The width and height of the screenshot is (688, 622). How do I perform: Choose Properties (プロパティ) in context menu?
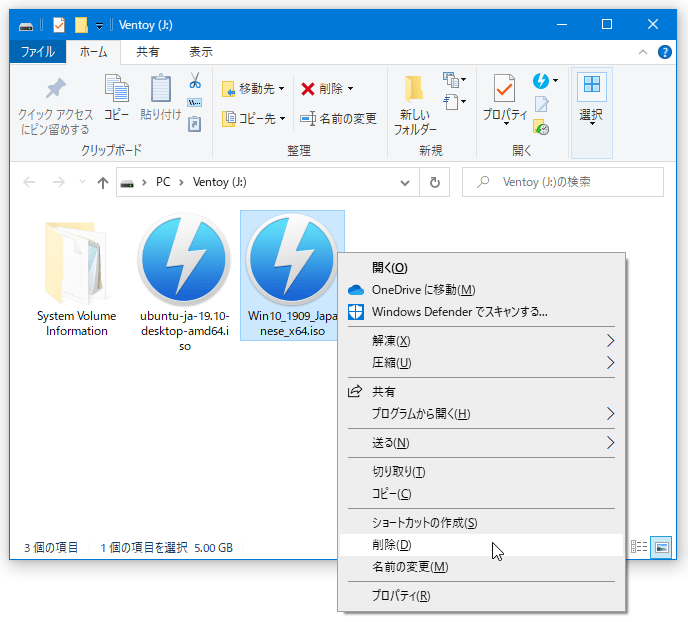tap(481, 596)
